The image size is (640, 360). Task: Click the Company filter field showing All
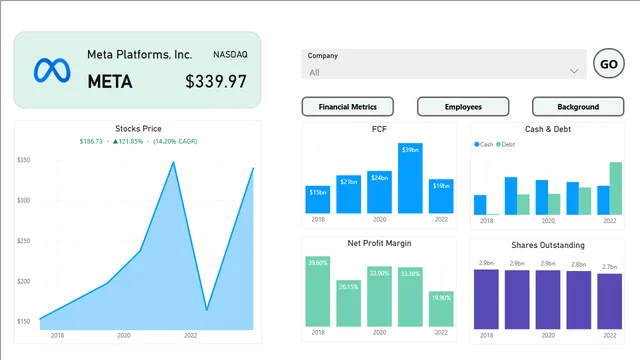tap(444, 64)
